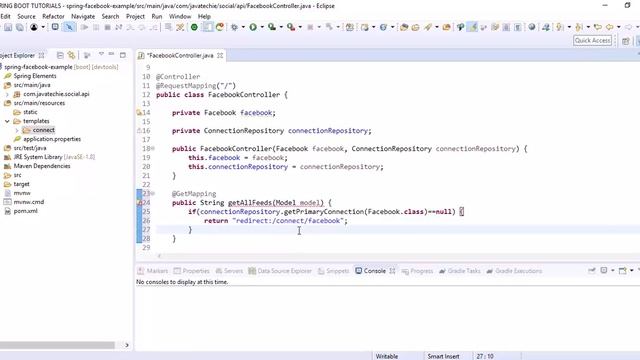The height and width of the screenshot is (360, 640).
Task: Select the target folder in tree
Action: click(21, 184)
